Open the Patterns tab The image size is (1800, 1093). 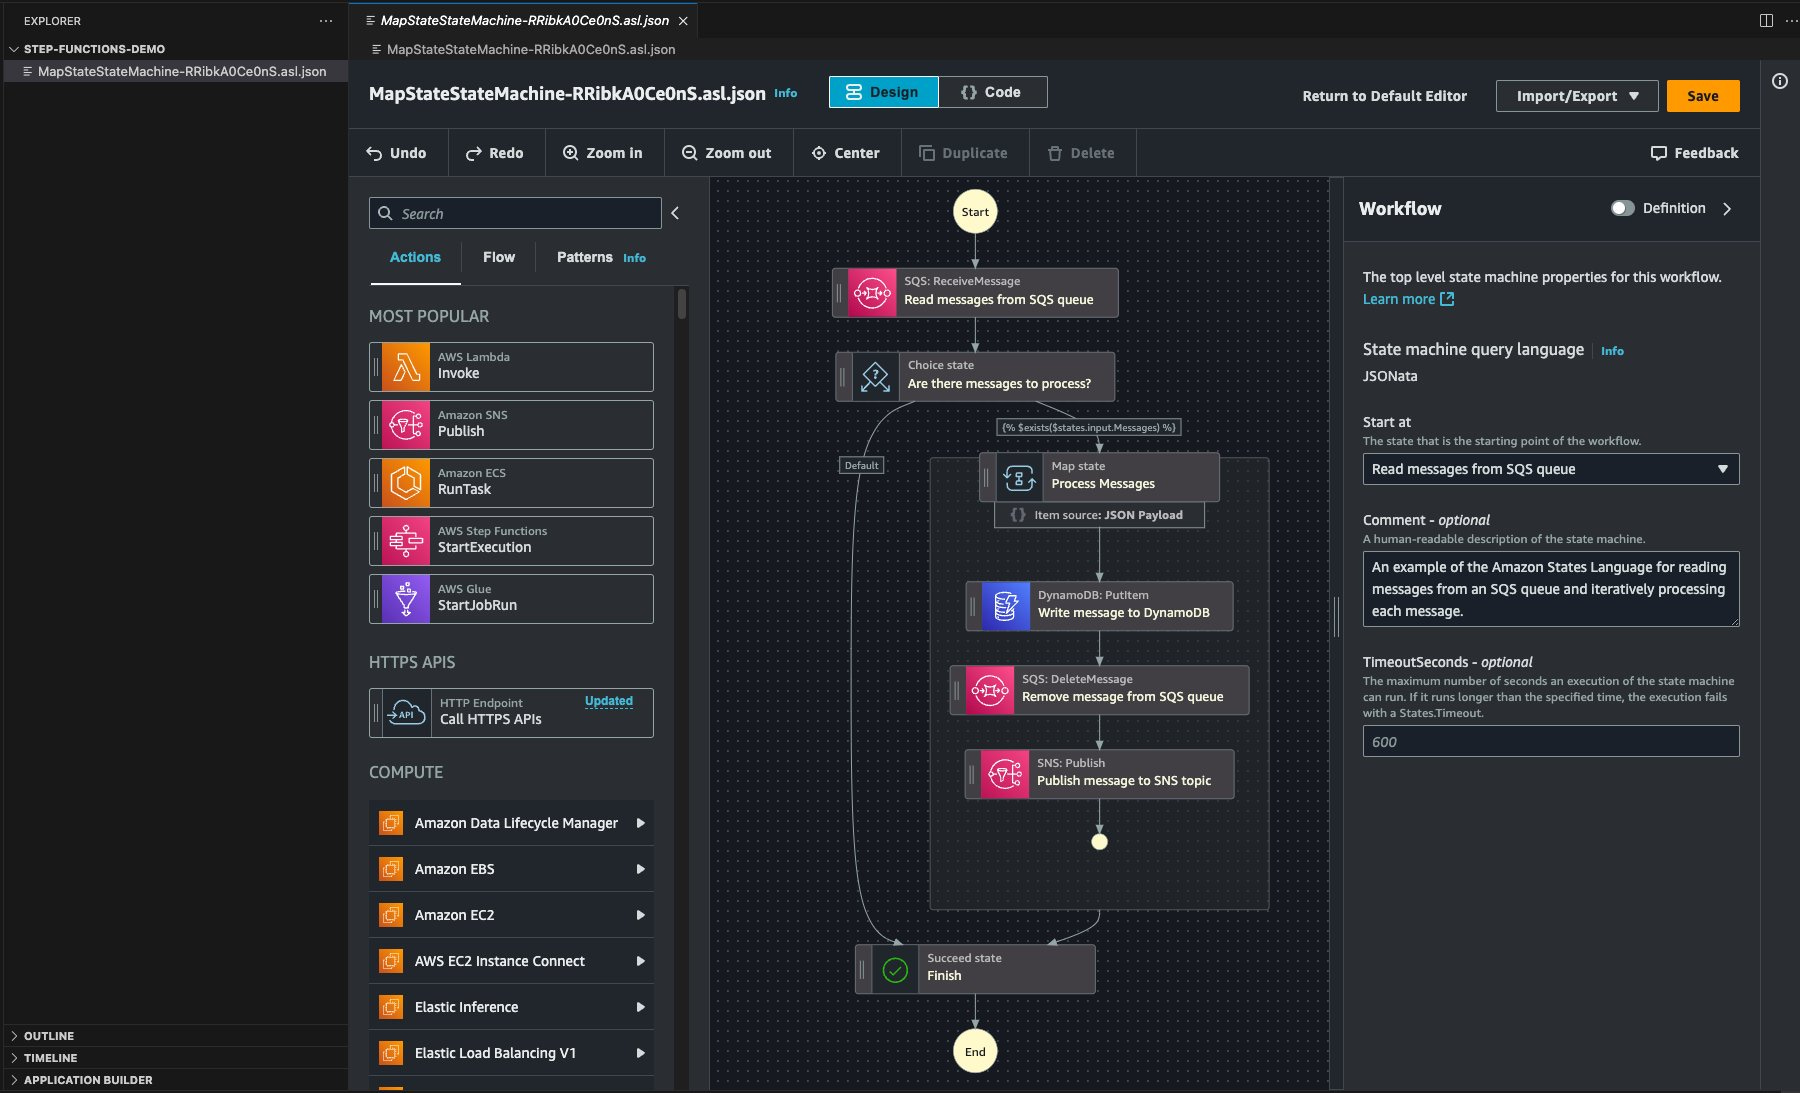584,257
